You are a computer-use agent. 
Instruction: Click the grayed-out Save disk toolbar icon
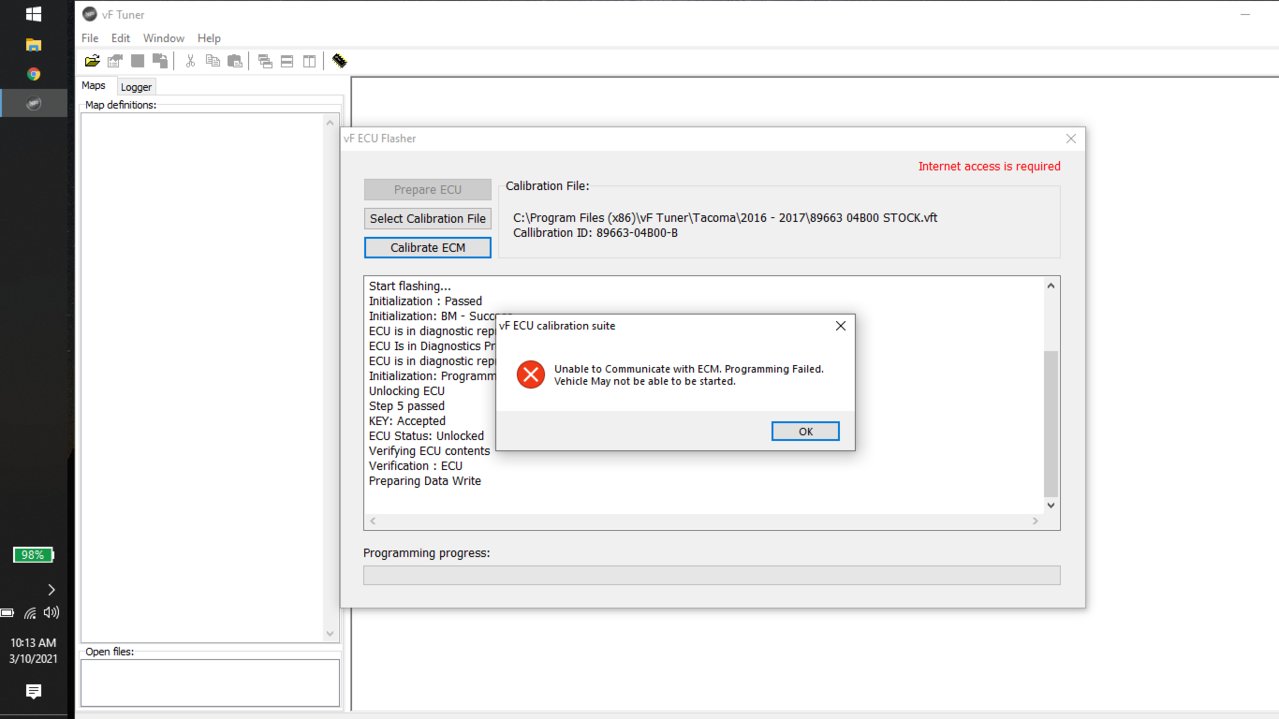tap(137, 61)
